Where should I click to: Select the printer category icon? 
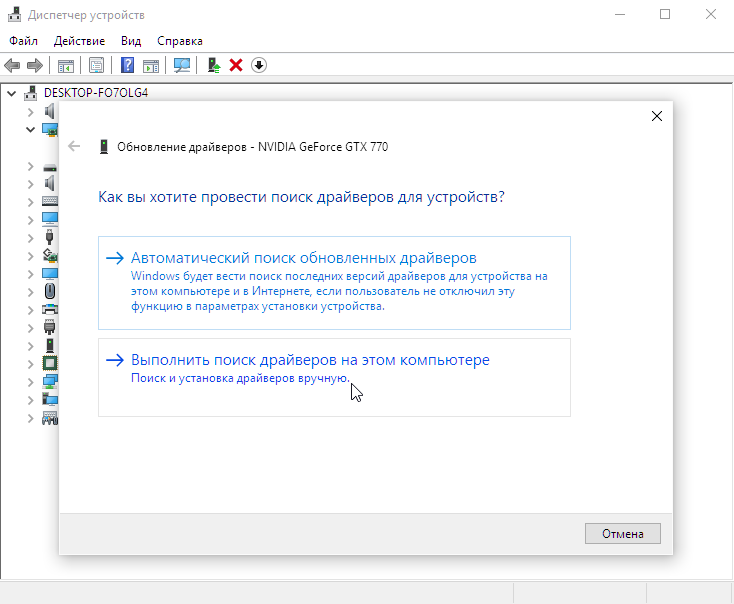point(50,309)
